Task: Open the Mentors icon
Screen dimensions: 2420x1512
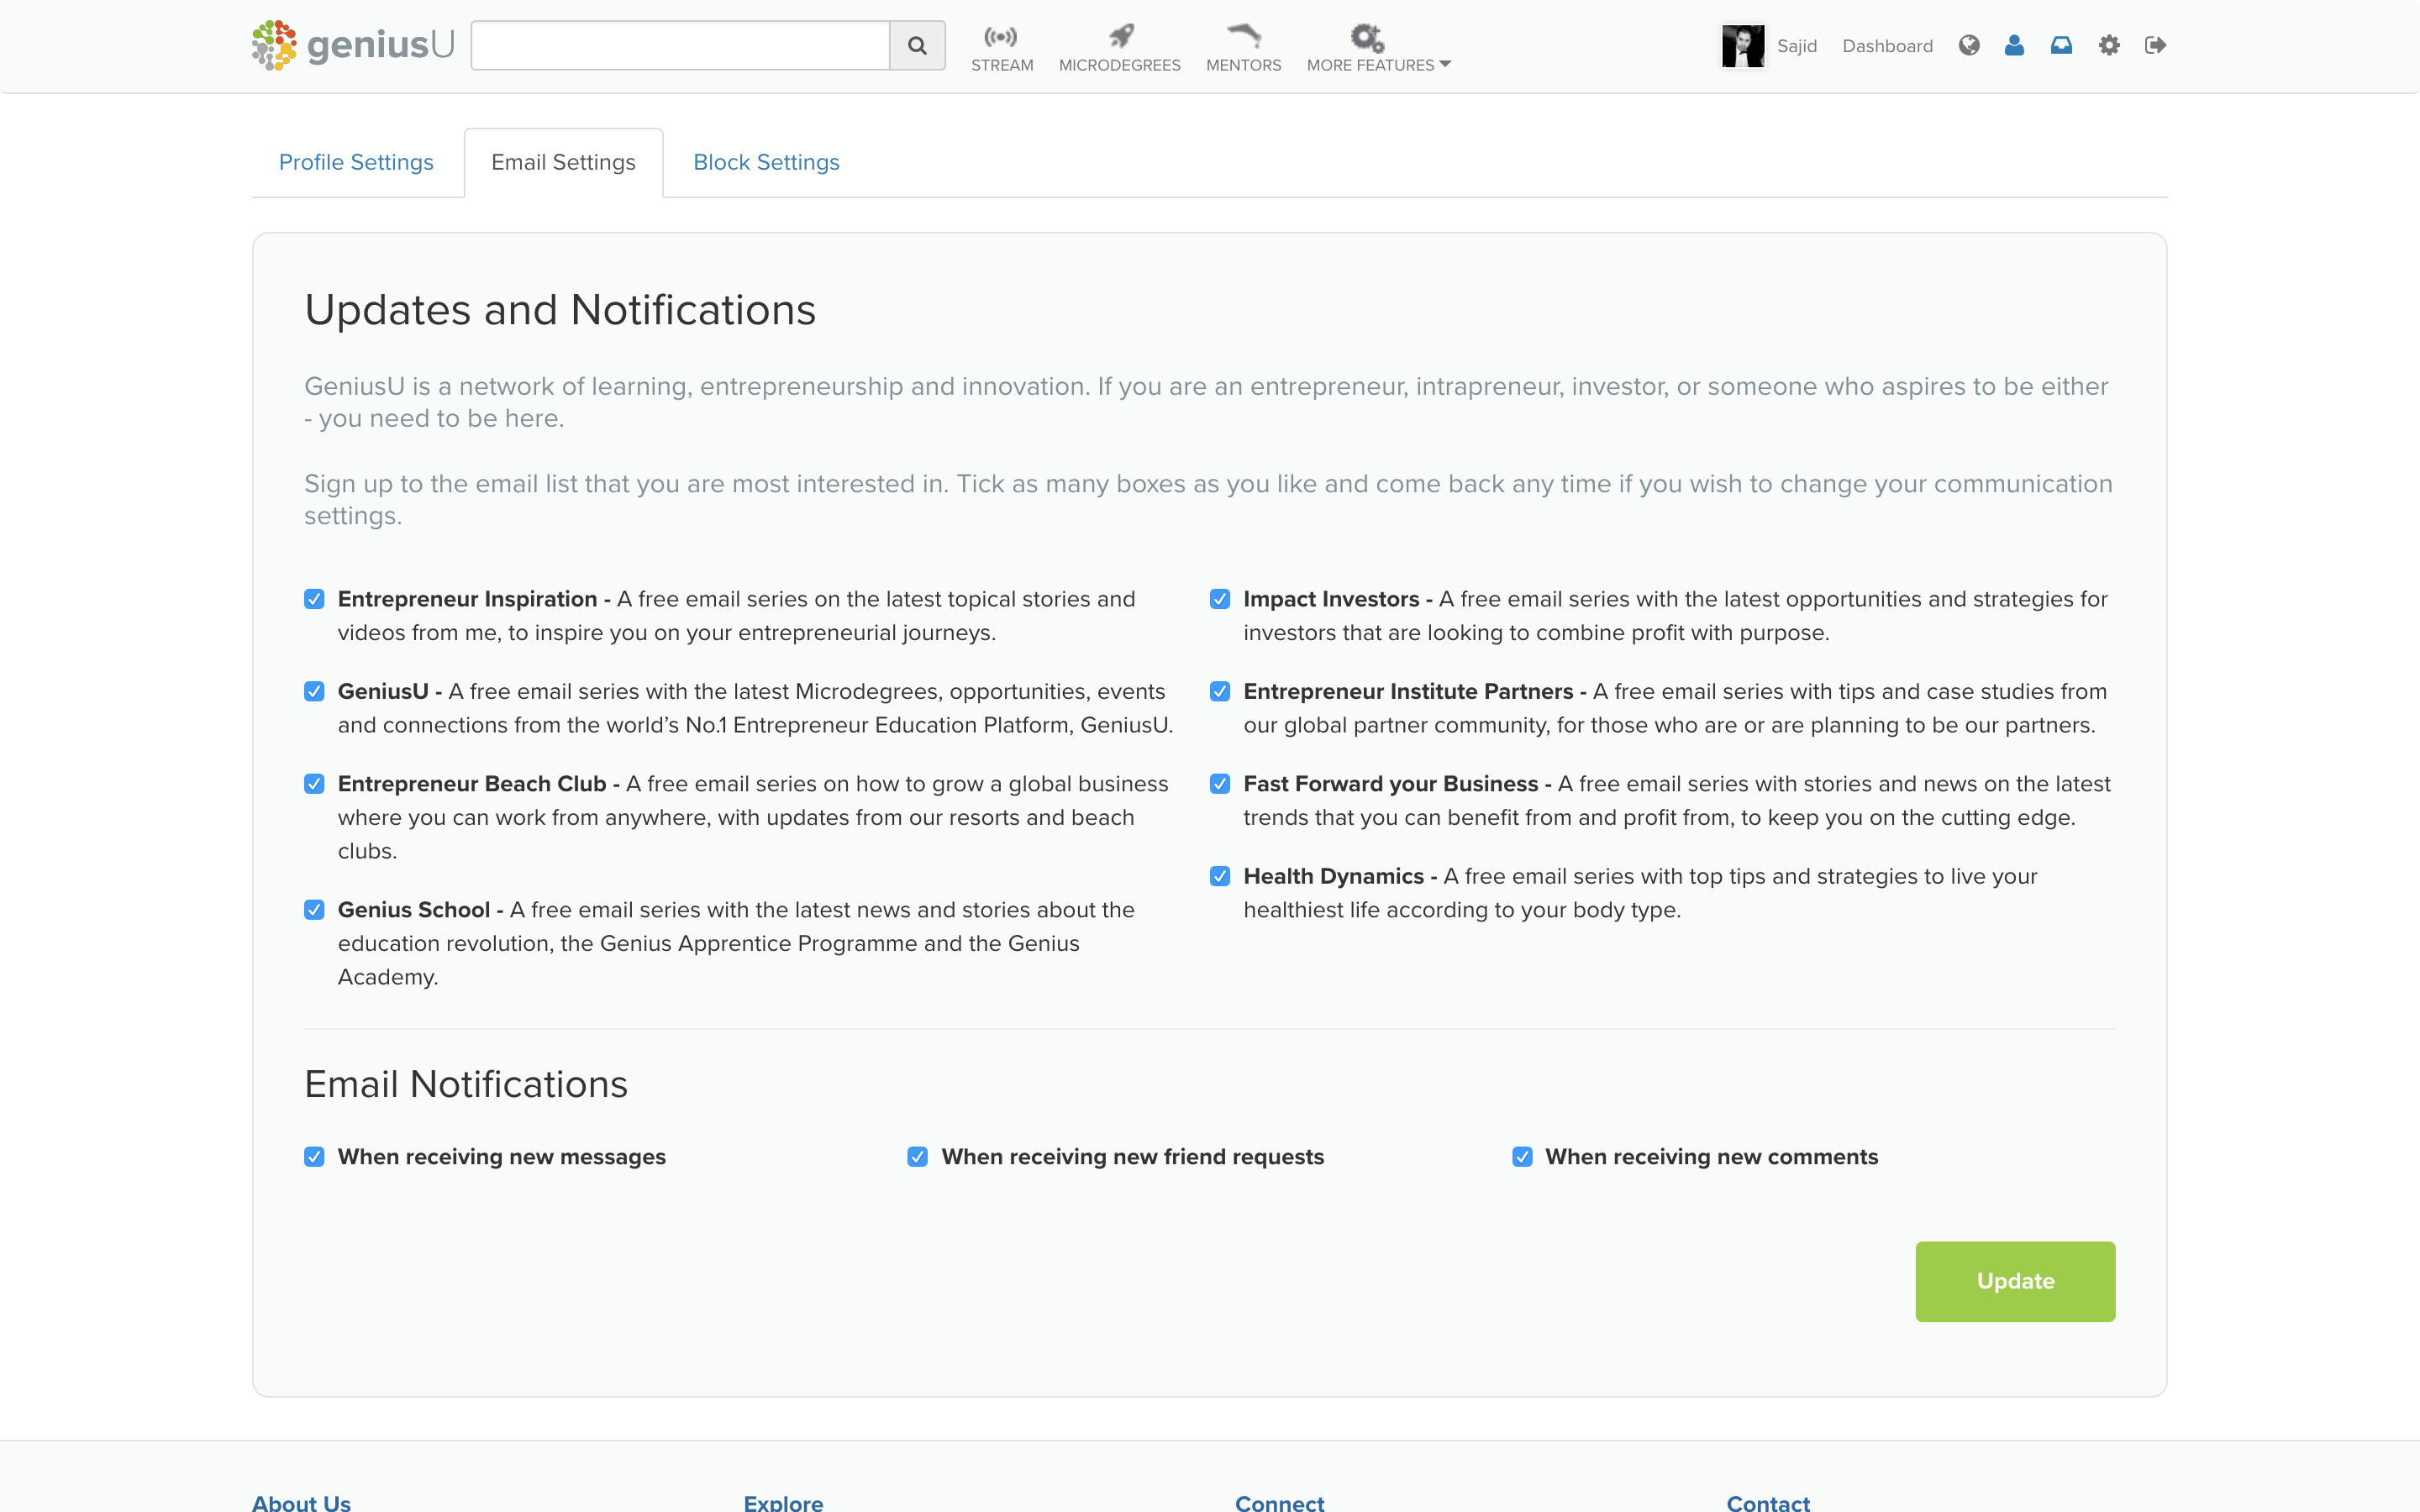Action: (1244, 36)
